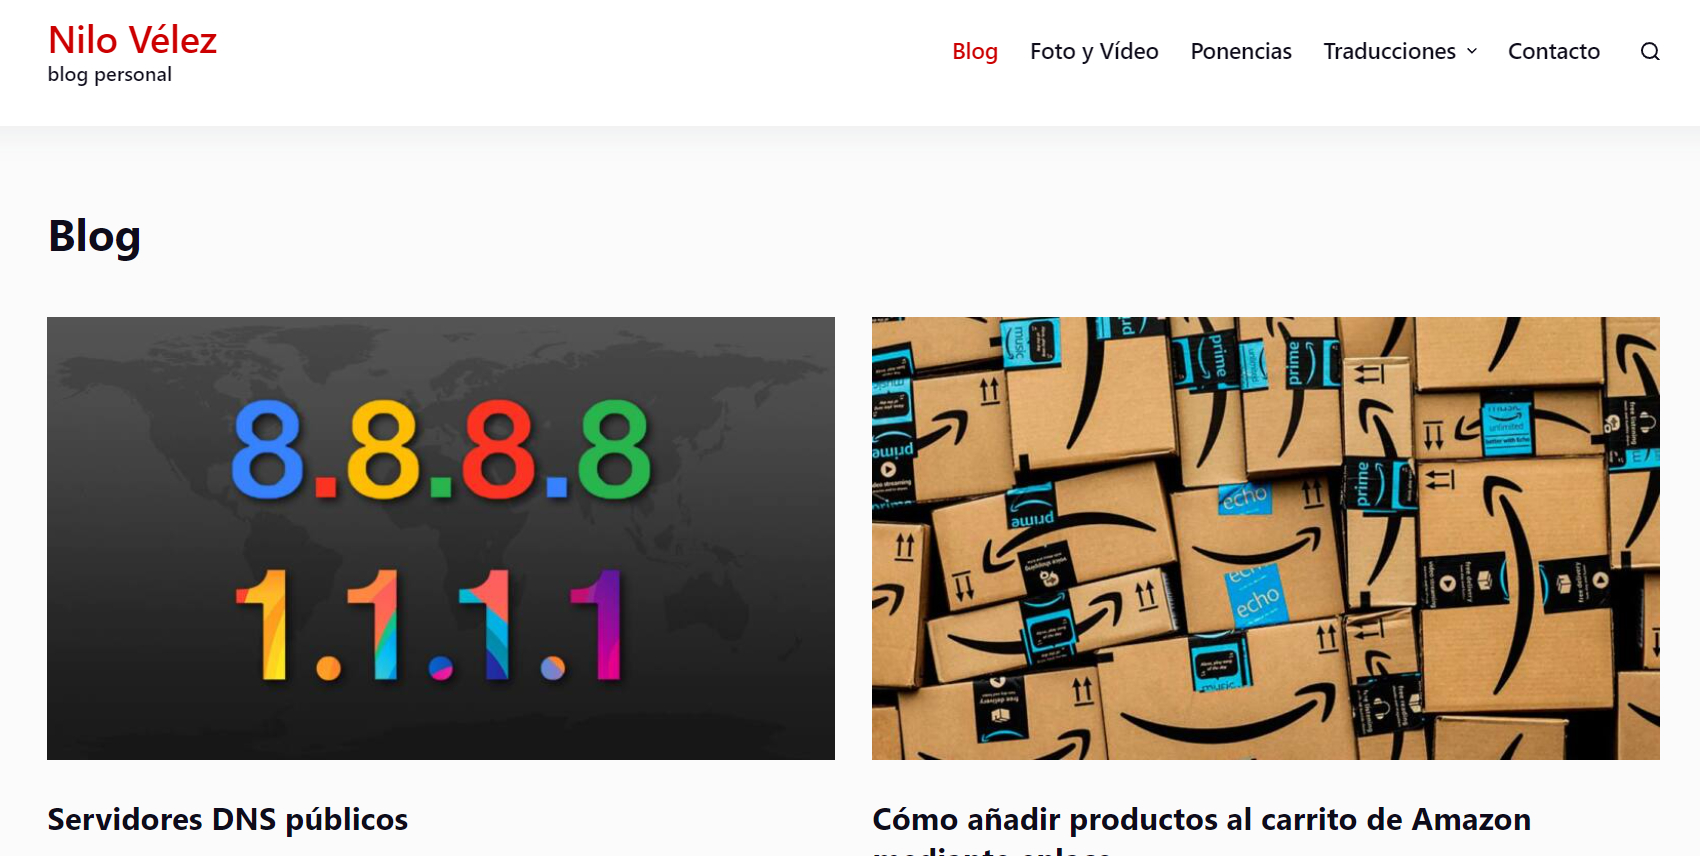Go to Foto y Vídeo page

(1094, 51)
